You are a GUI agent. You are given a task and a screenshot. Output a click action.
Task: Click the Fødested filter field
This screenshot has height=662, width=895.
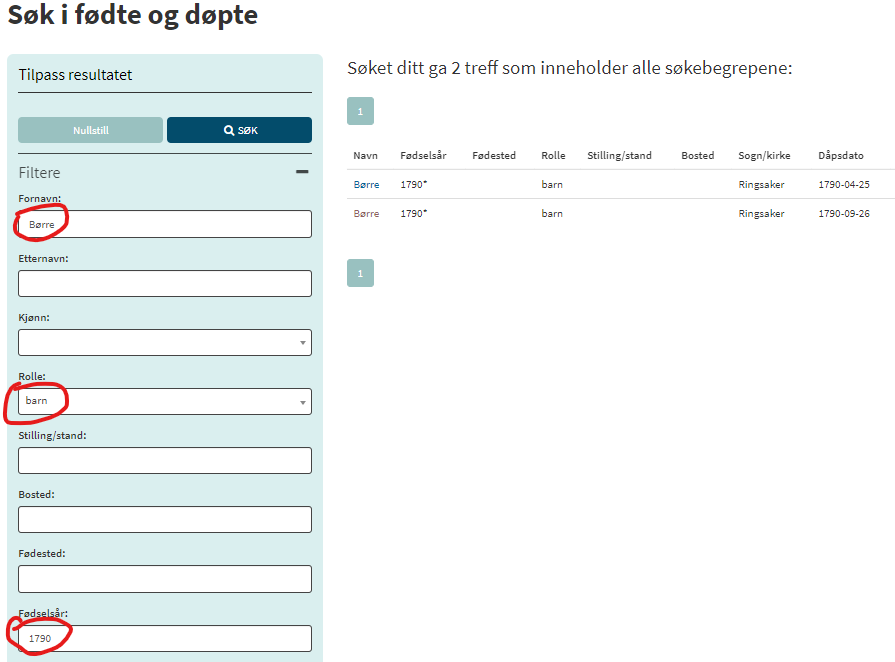click(x=165, y=579)
